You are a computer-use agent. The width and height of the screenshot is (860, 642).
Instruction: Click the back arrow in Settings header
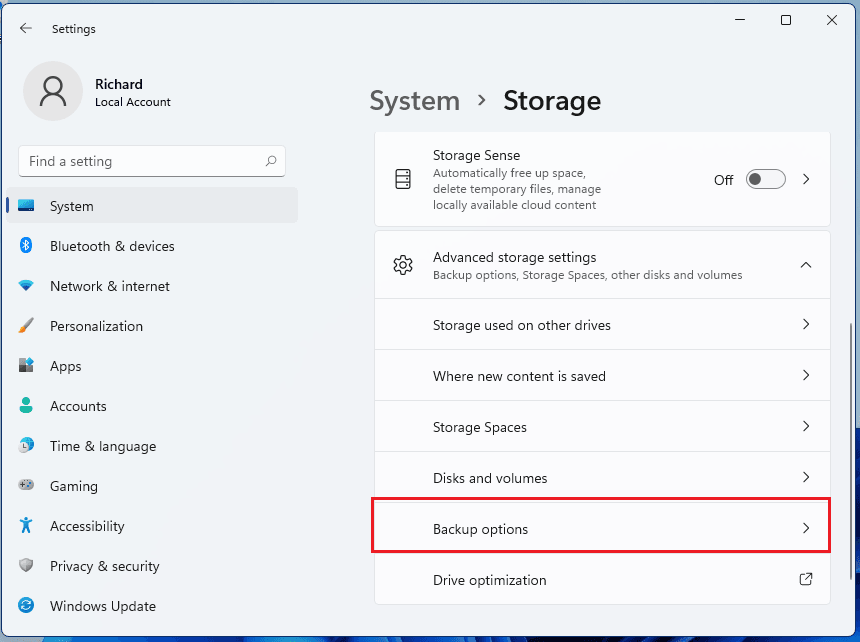click(26, 29)
